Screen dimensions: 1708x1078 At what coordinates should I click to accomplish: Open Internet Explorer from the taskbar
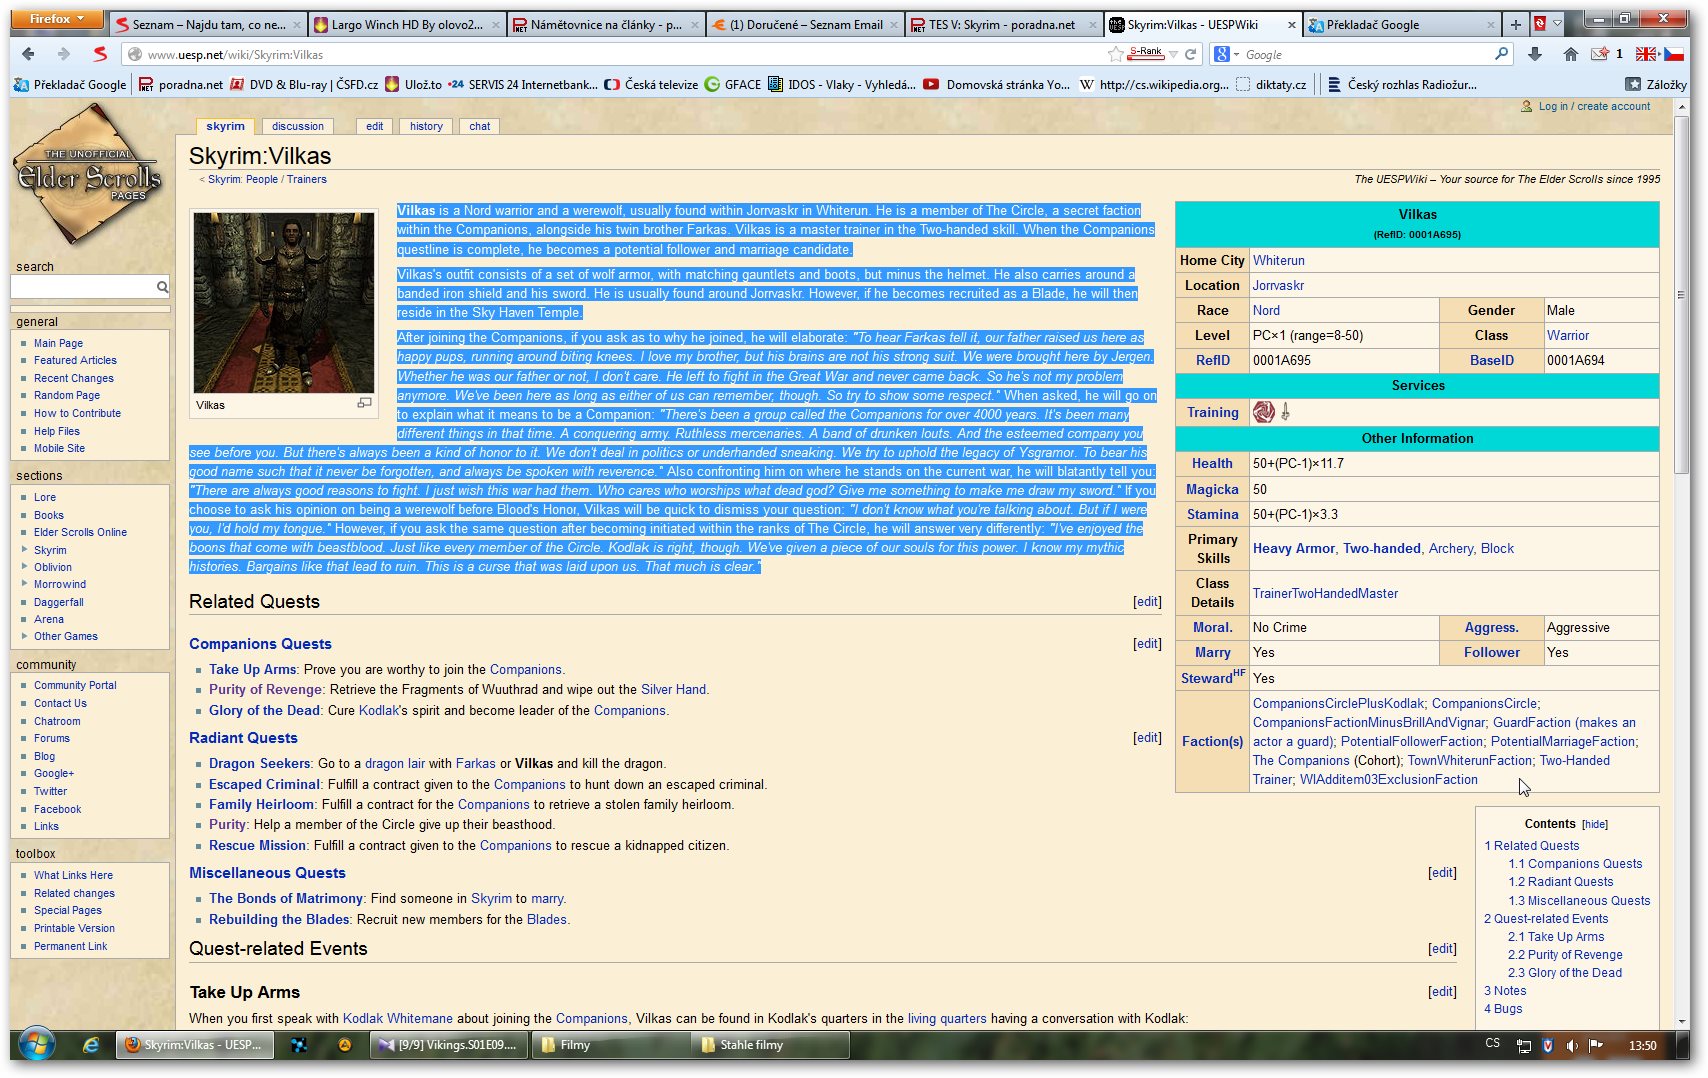pyautogui.click(x=91, y=1045)
